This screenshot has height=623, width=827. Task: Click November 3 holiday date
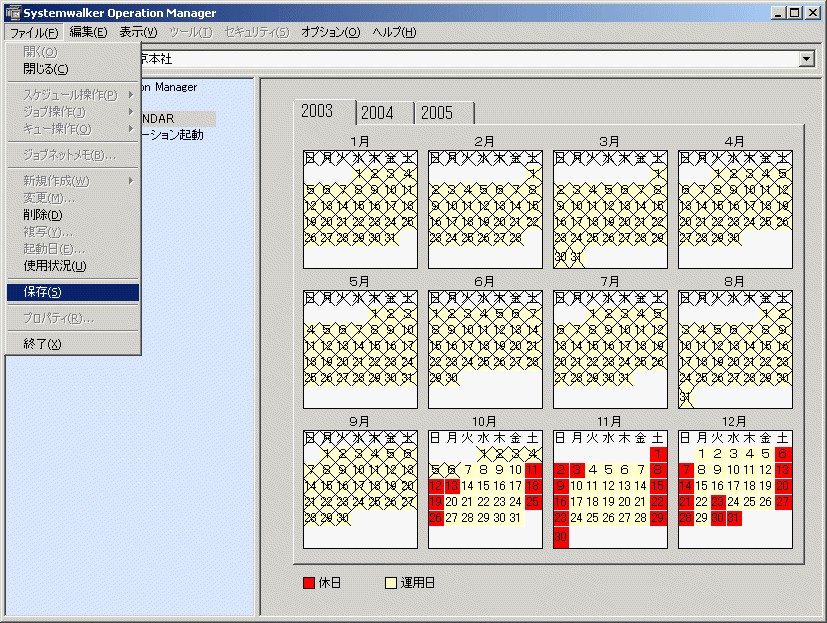pos(576,470)
